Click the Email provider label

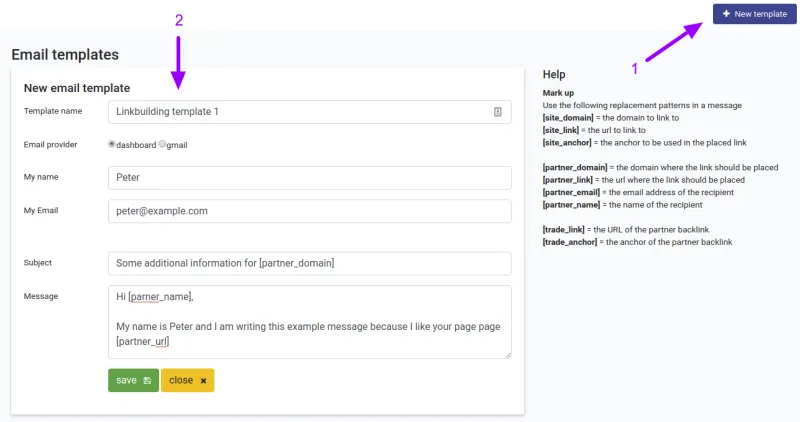[x=50, y=144]
